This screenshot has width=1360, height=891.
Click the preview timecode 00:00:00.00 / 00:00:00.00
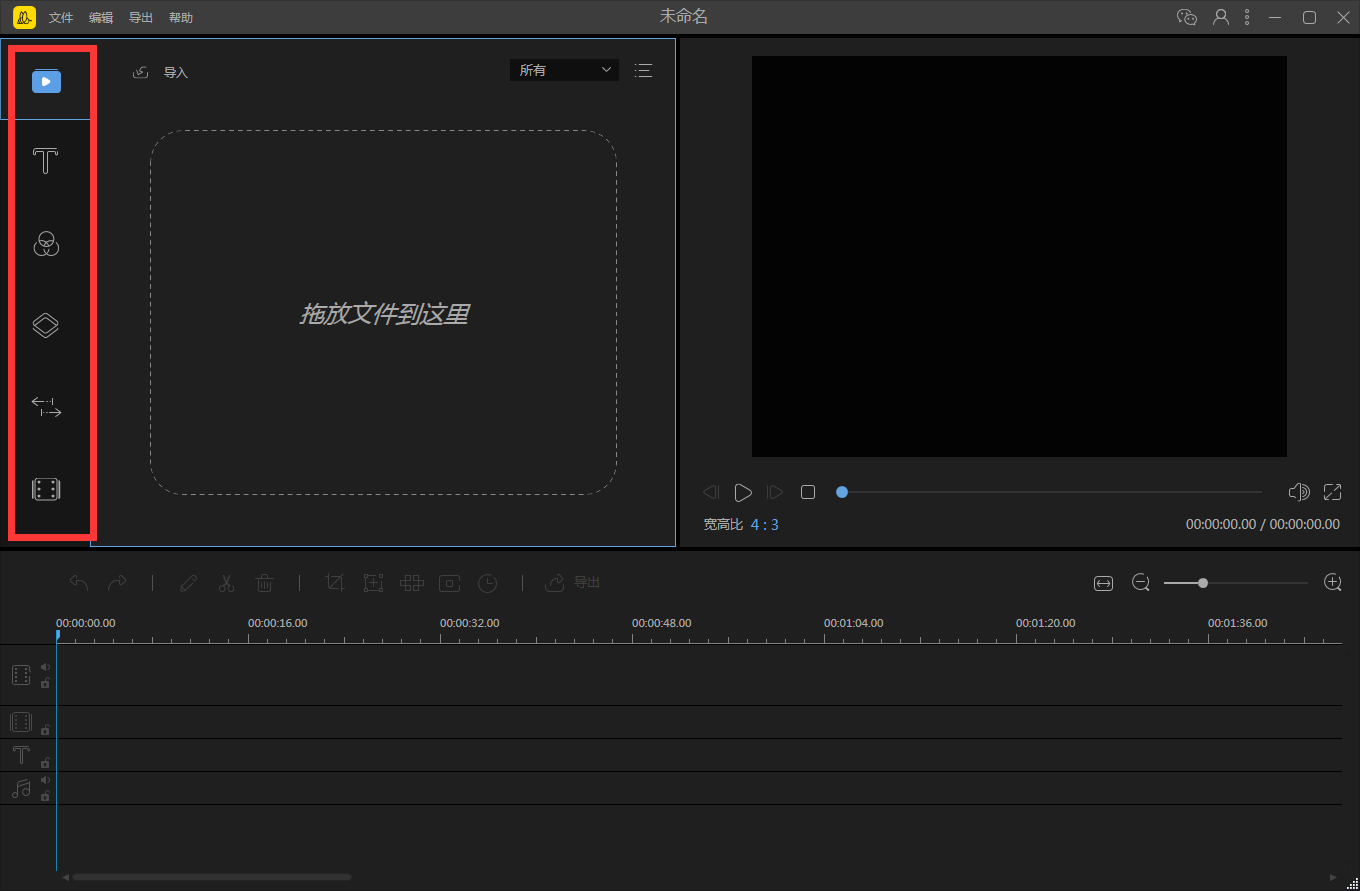[1263, 524]
